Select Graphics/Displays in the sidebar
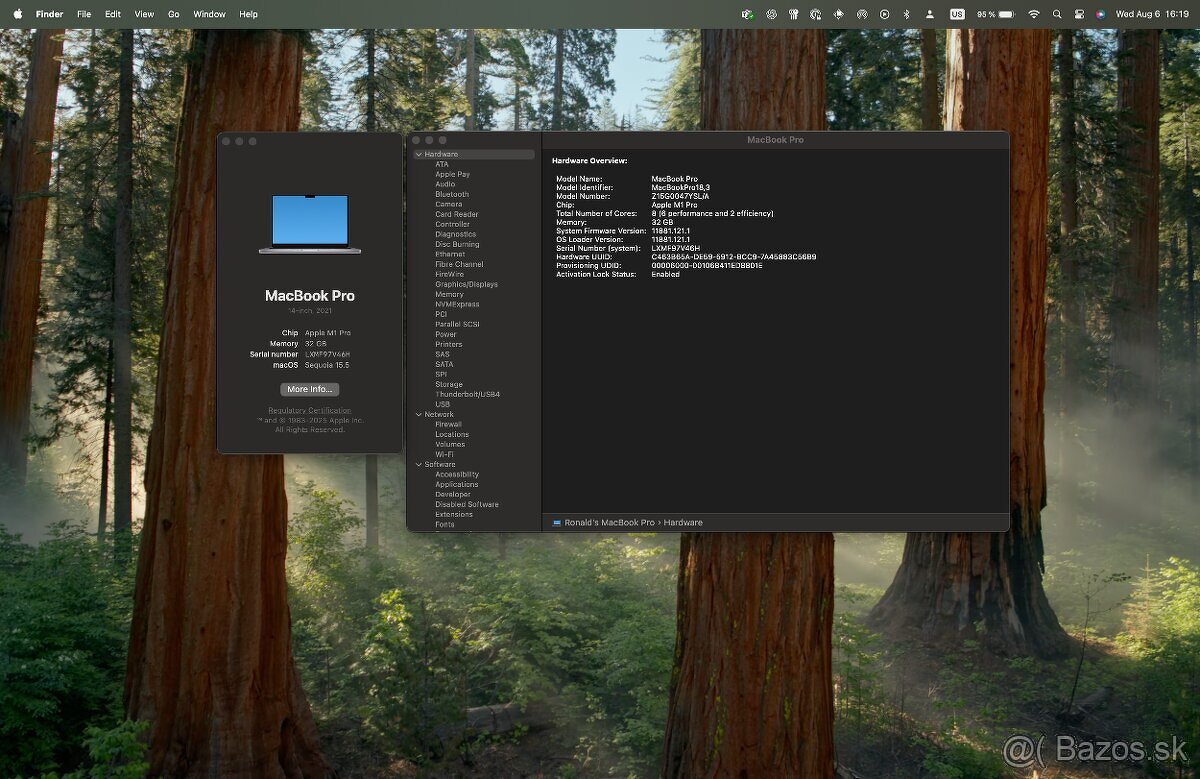 466,284
